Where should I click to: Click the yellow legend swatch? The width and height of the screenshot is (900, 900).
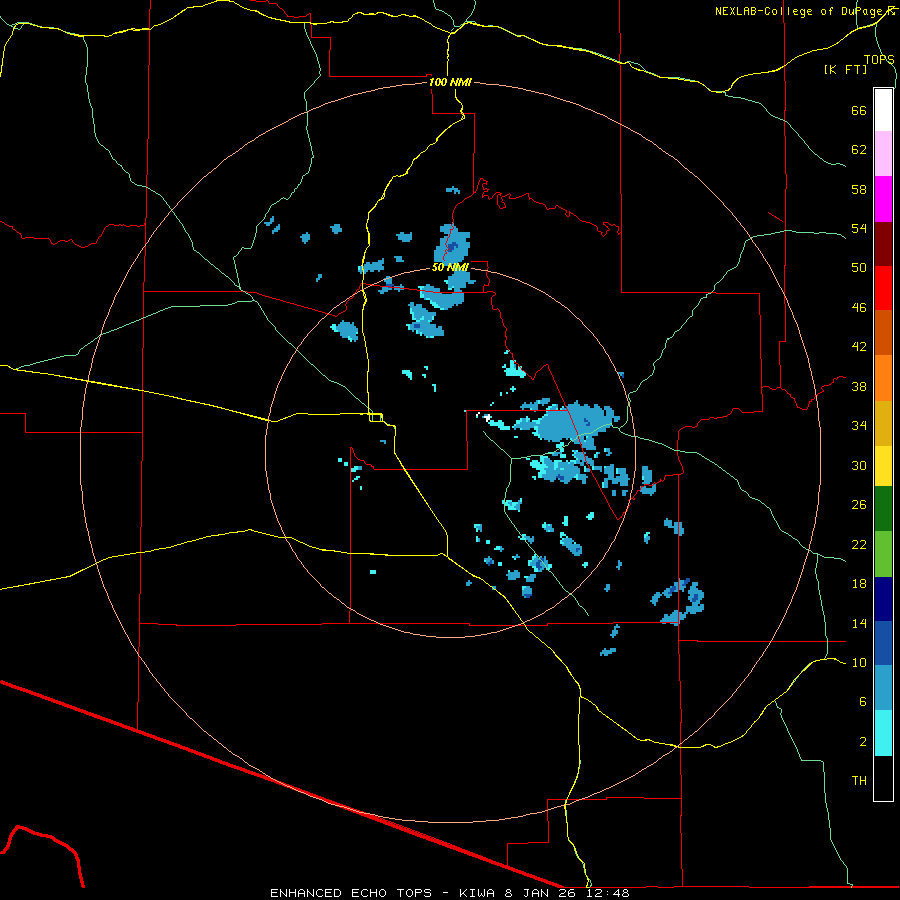[883, 466]
